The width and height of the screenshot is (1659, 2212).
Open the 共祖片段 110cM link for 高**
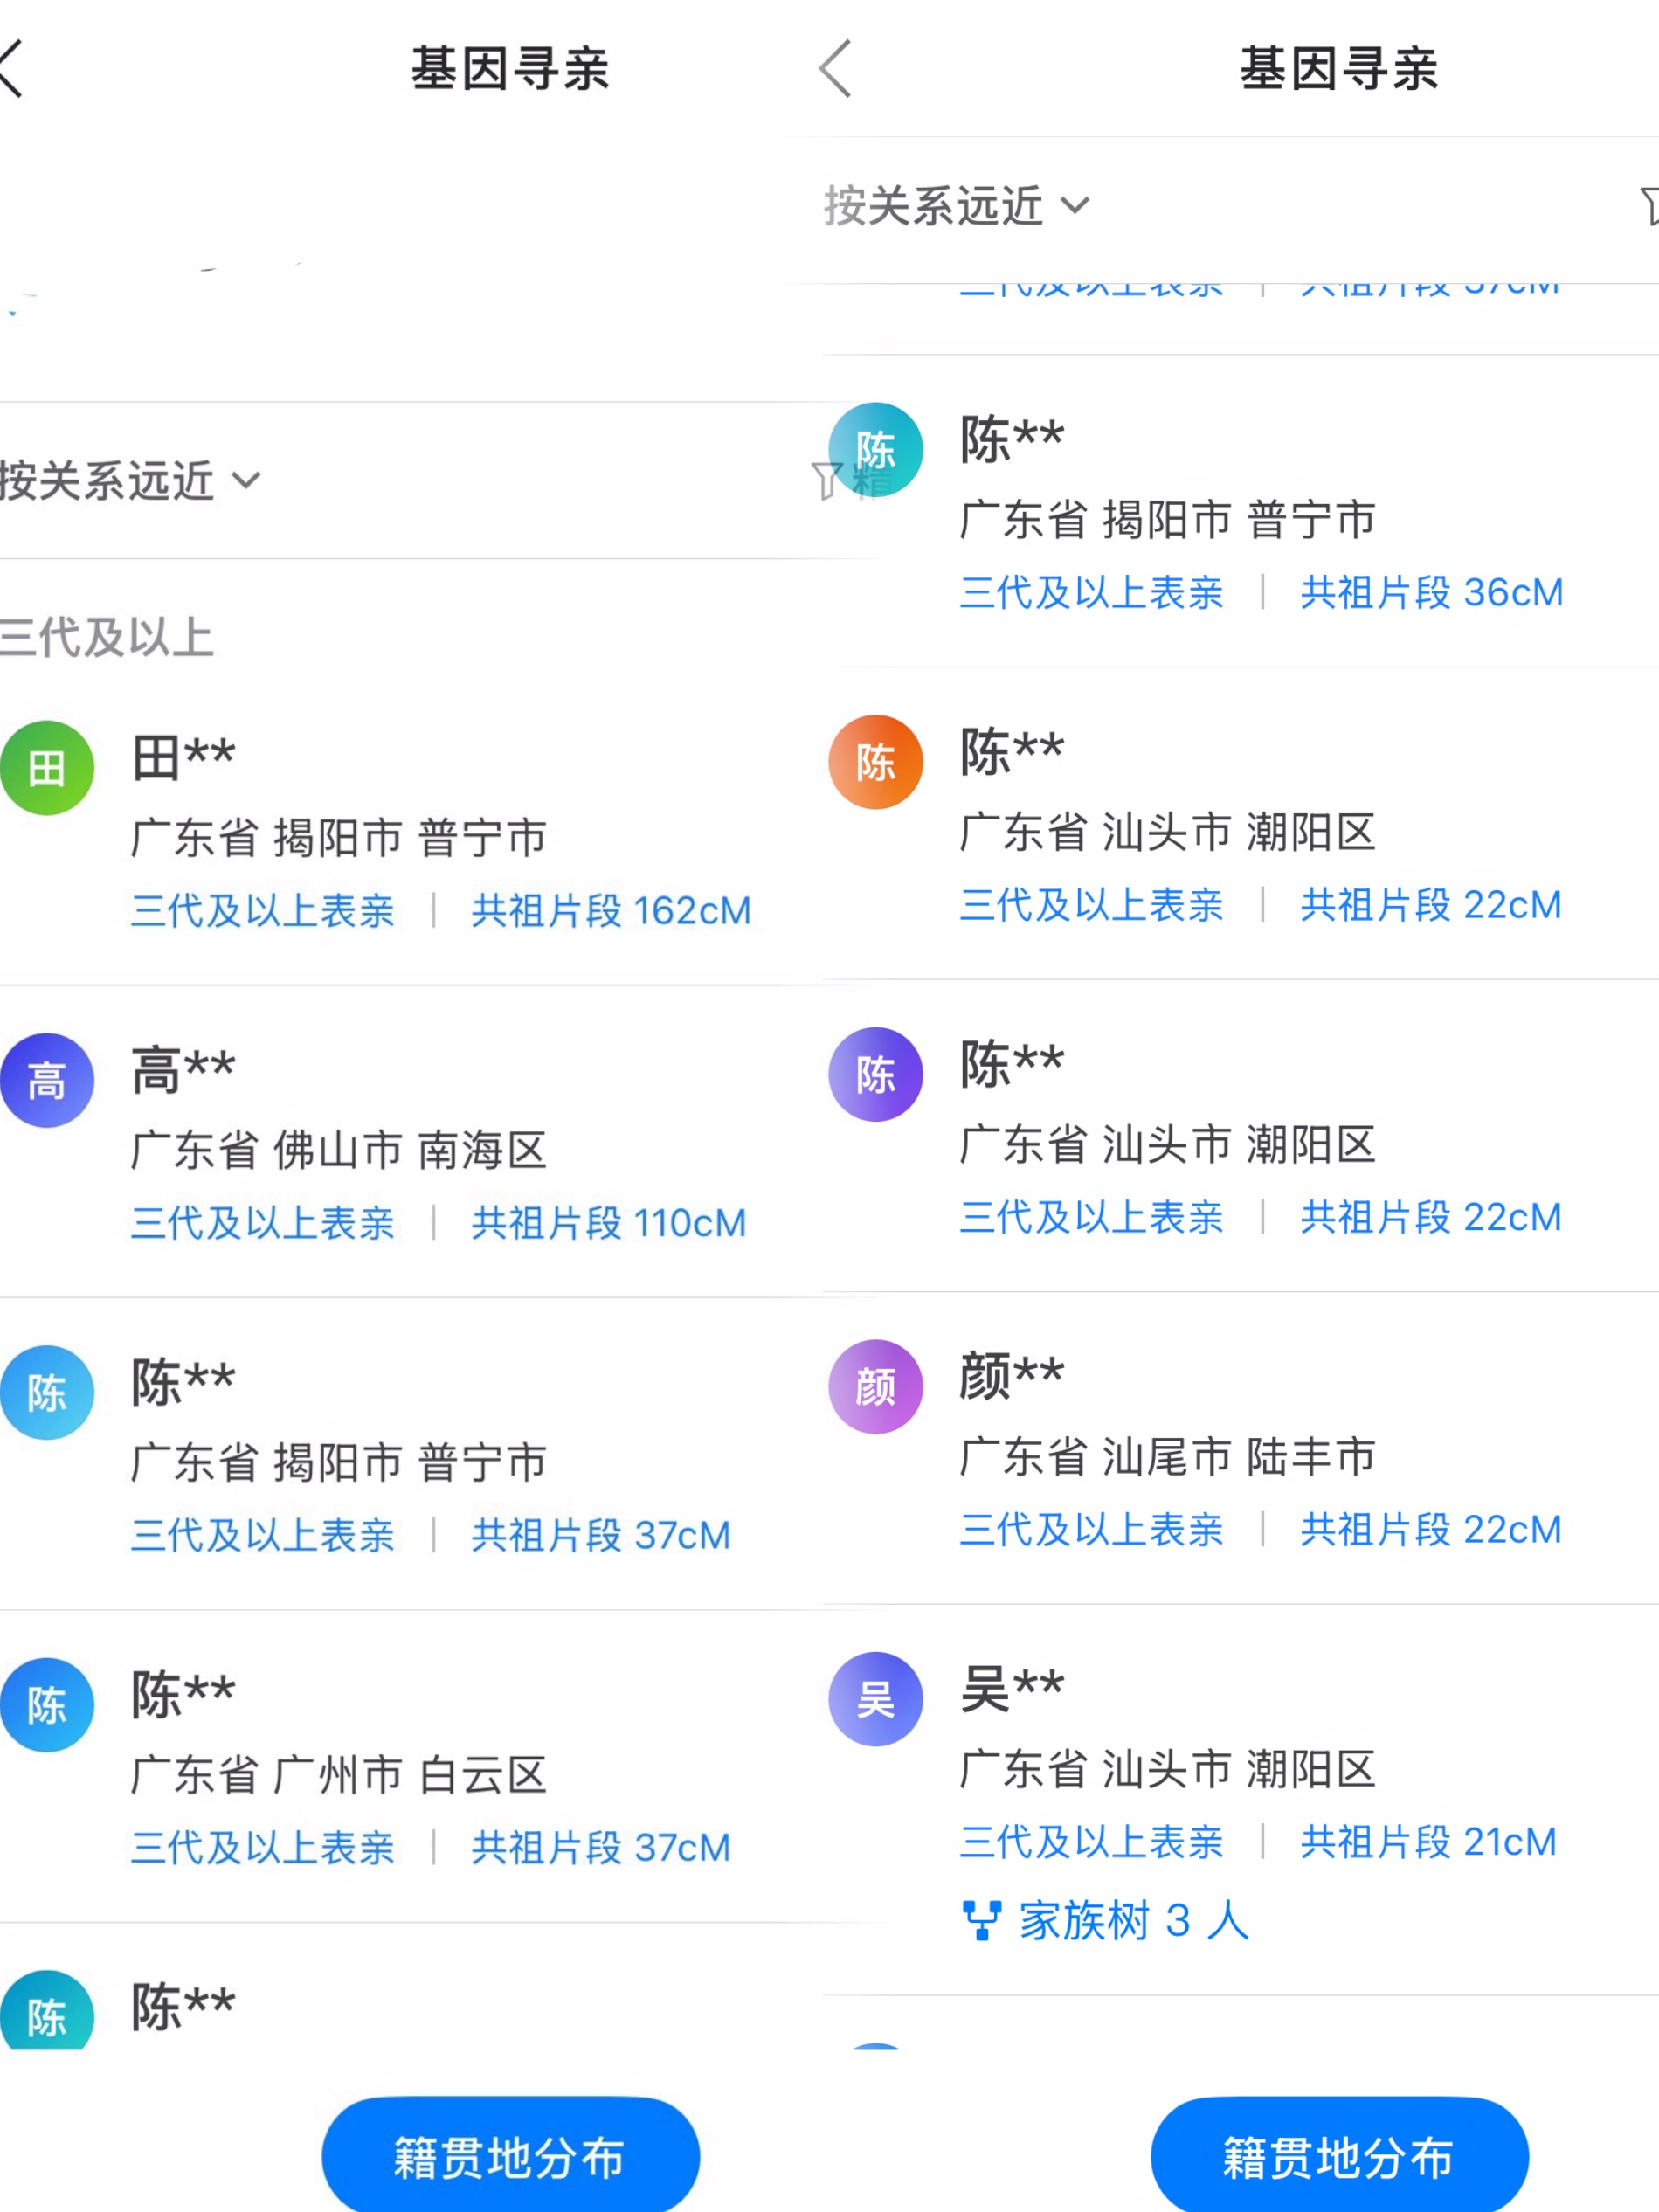(609, 1222)
